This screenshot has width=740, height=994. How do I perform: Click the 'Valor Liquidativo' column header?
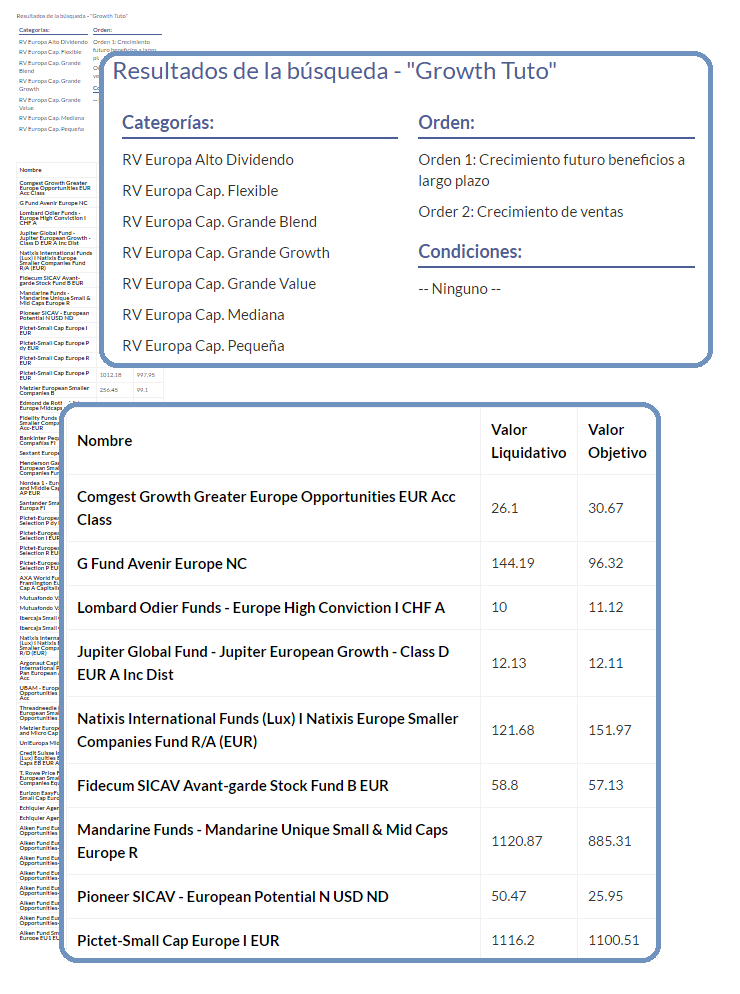coord(528,441)
